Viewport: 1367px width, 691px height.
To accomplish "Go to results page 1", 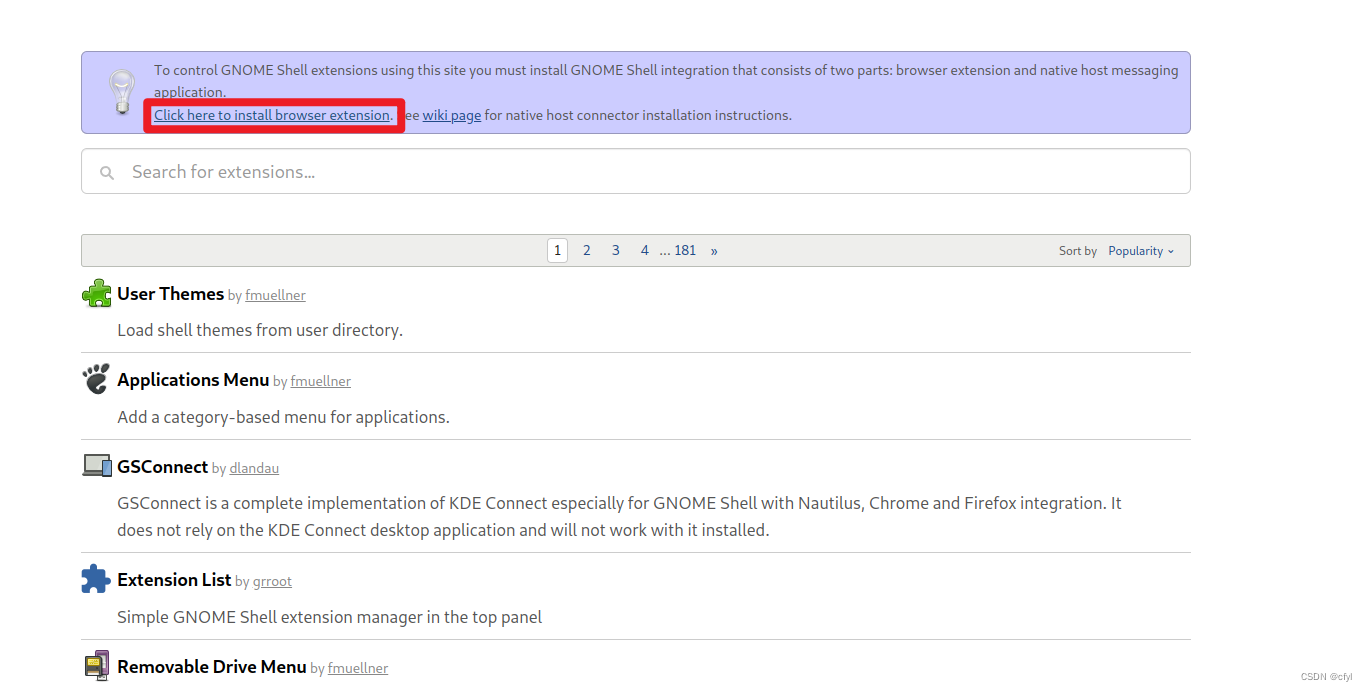I will click(557, 250).
